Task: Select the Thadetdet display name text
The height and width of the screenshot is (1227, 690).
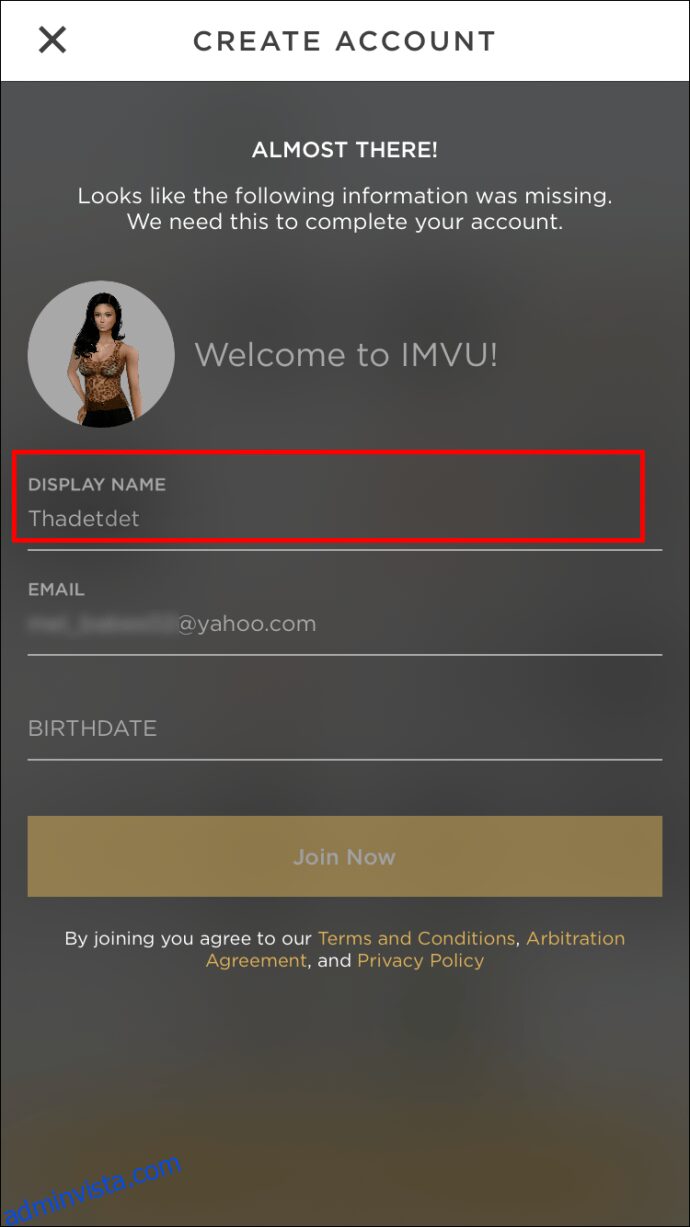Action: [84, 518]
